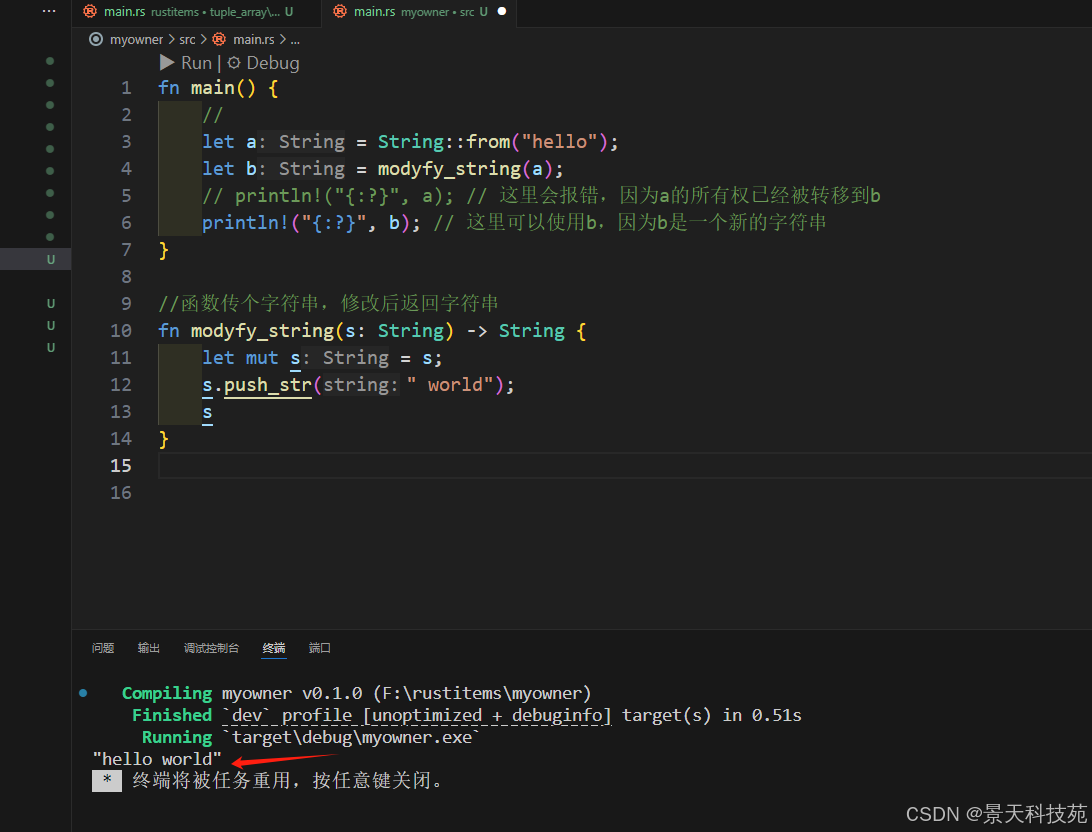Click the push_str method on line 12
1092x832 pixels.
click(267, 385)
